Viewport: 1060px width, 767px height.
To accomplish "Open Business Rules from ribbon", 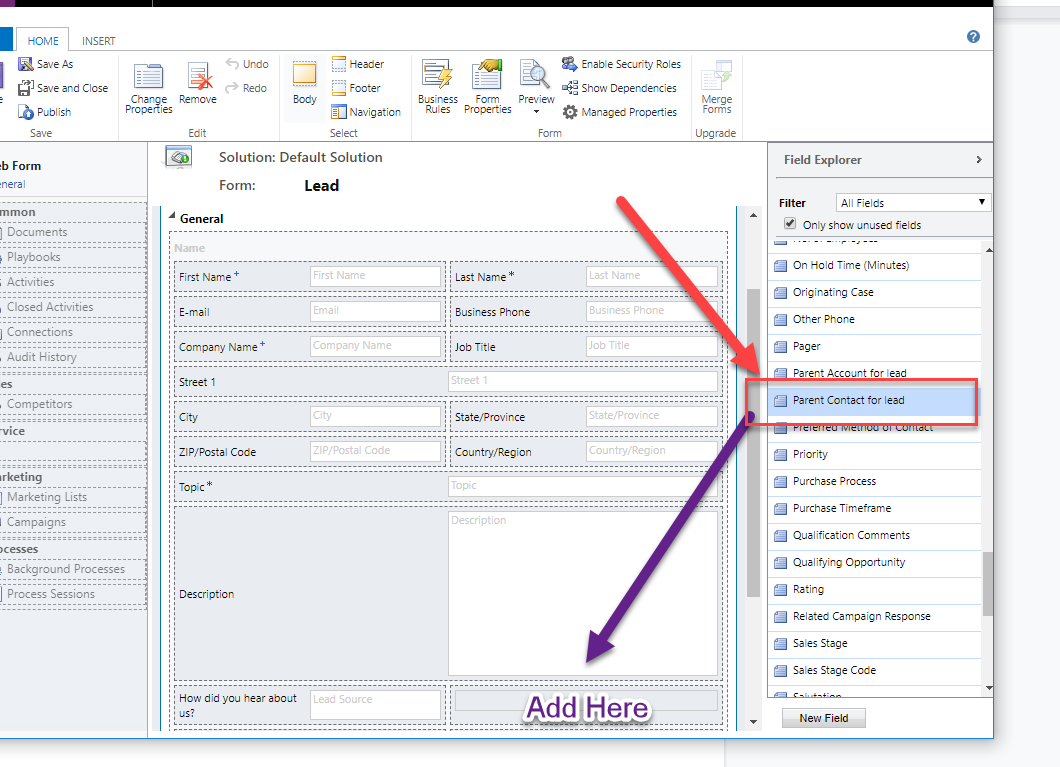I will [x=437, y=76].
